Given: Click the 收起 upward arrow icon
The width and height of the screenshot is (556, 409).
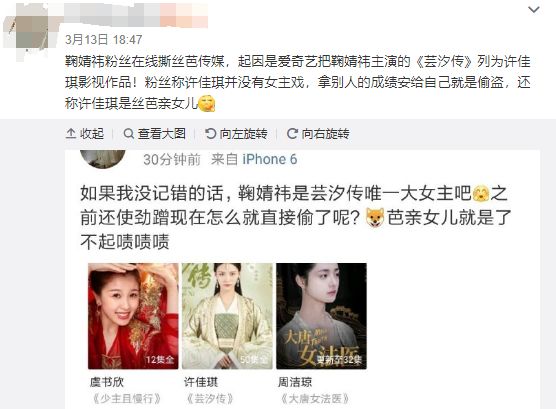Looking at the screenshot, I should (x=71, y=134).
